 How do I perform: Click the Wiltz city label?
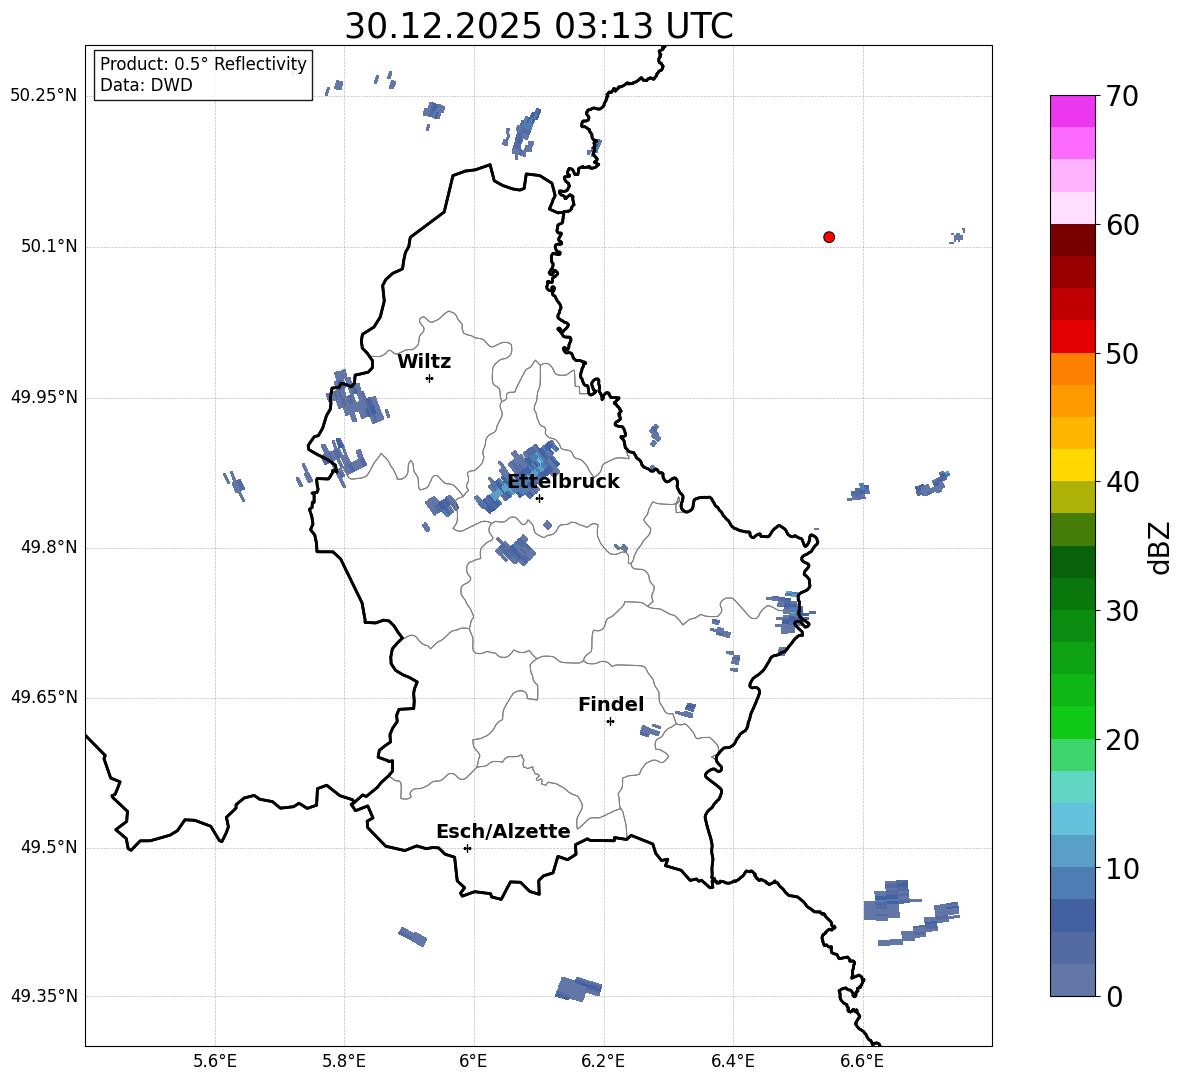[x=424, y=362]
